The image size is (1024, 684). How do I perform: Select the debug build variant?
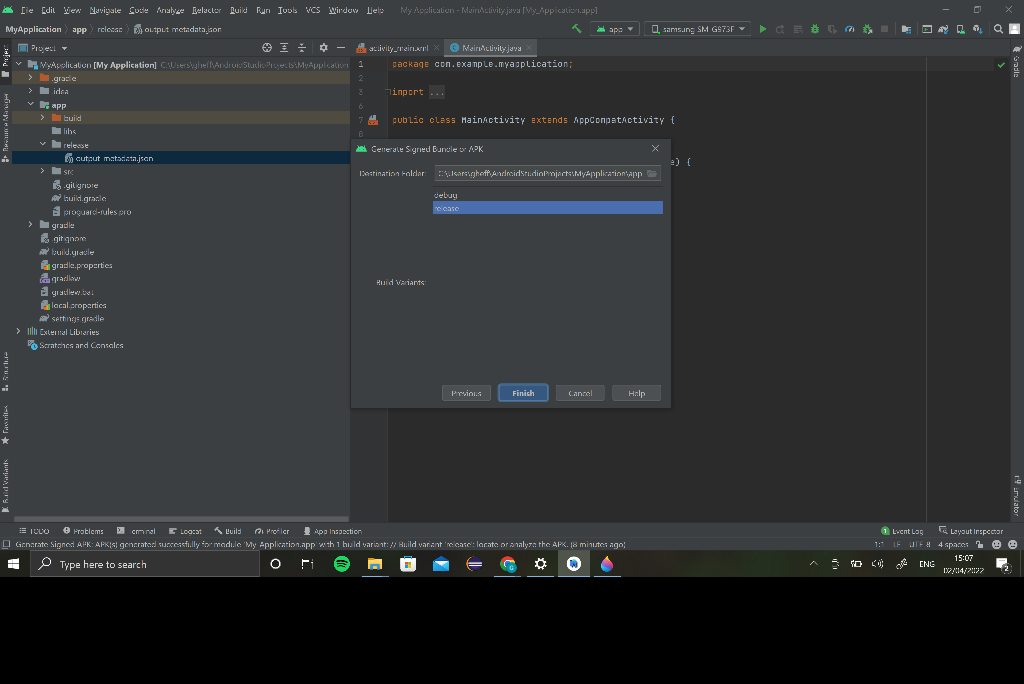(548, 195)
